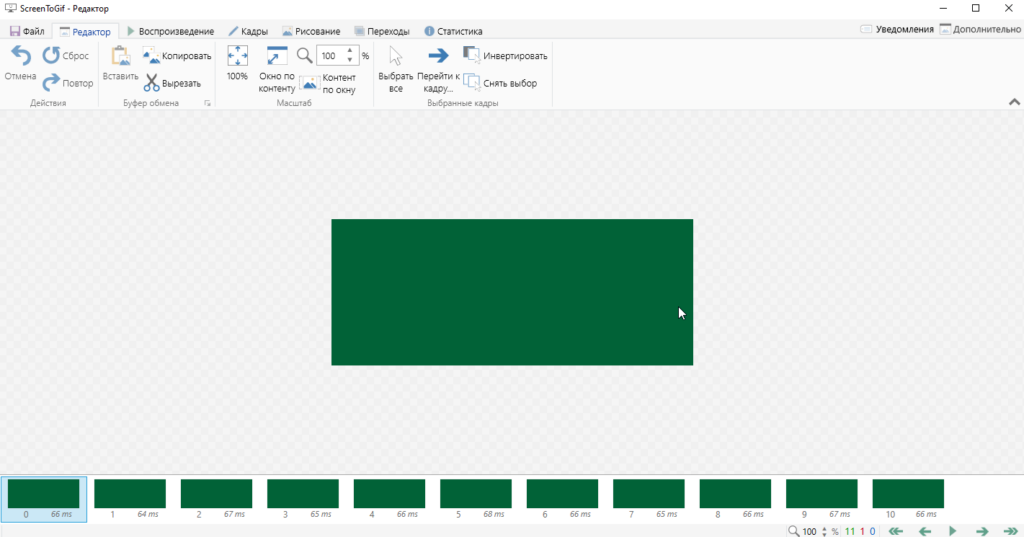Click the Cut (Вырезать) scissors icon
This screenshot has height=537, width=1024.
click(152, 83)
